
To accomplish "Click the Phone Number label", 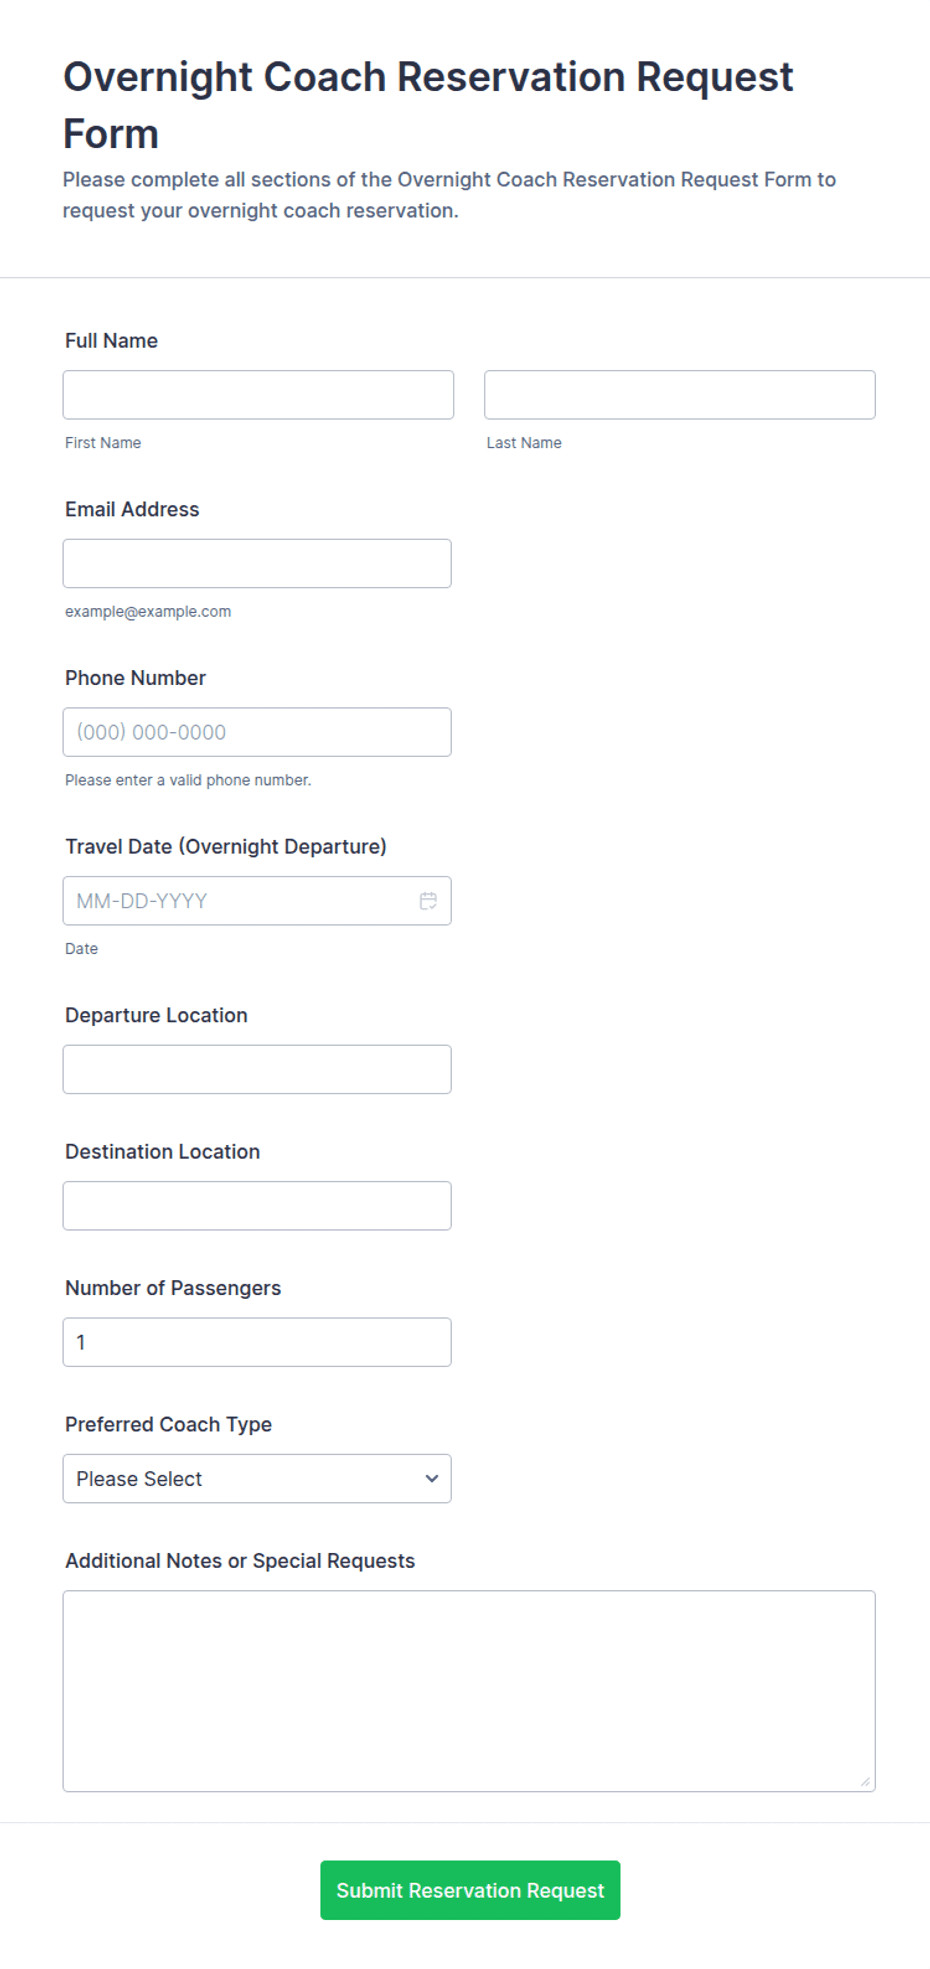I will pos(135,678).
